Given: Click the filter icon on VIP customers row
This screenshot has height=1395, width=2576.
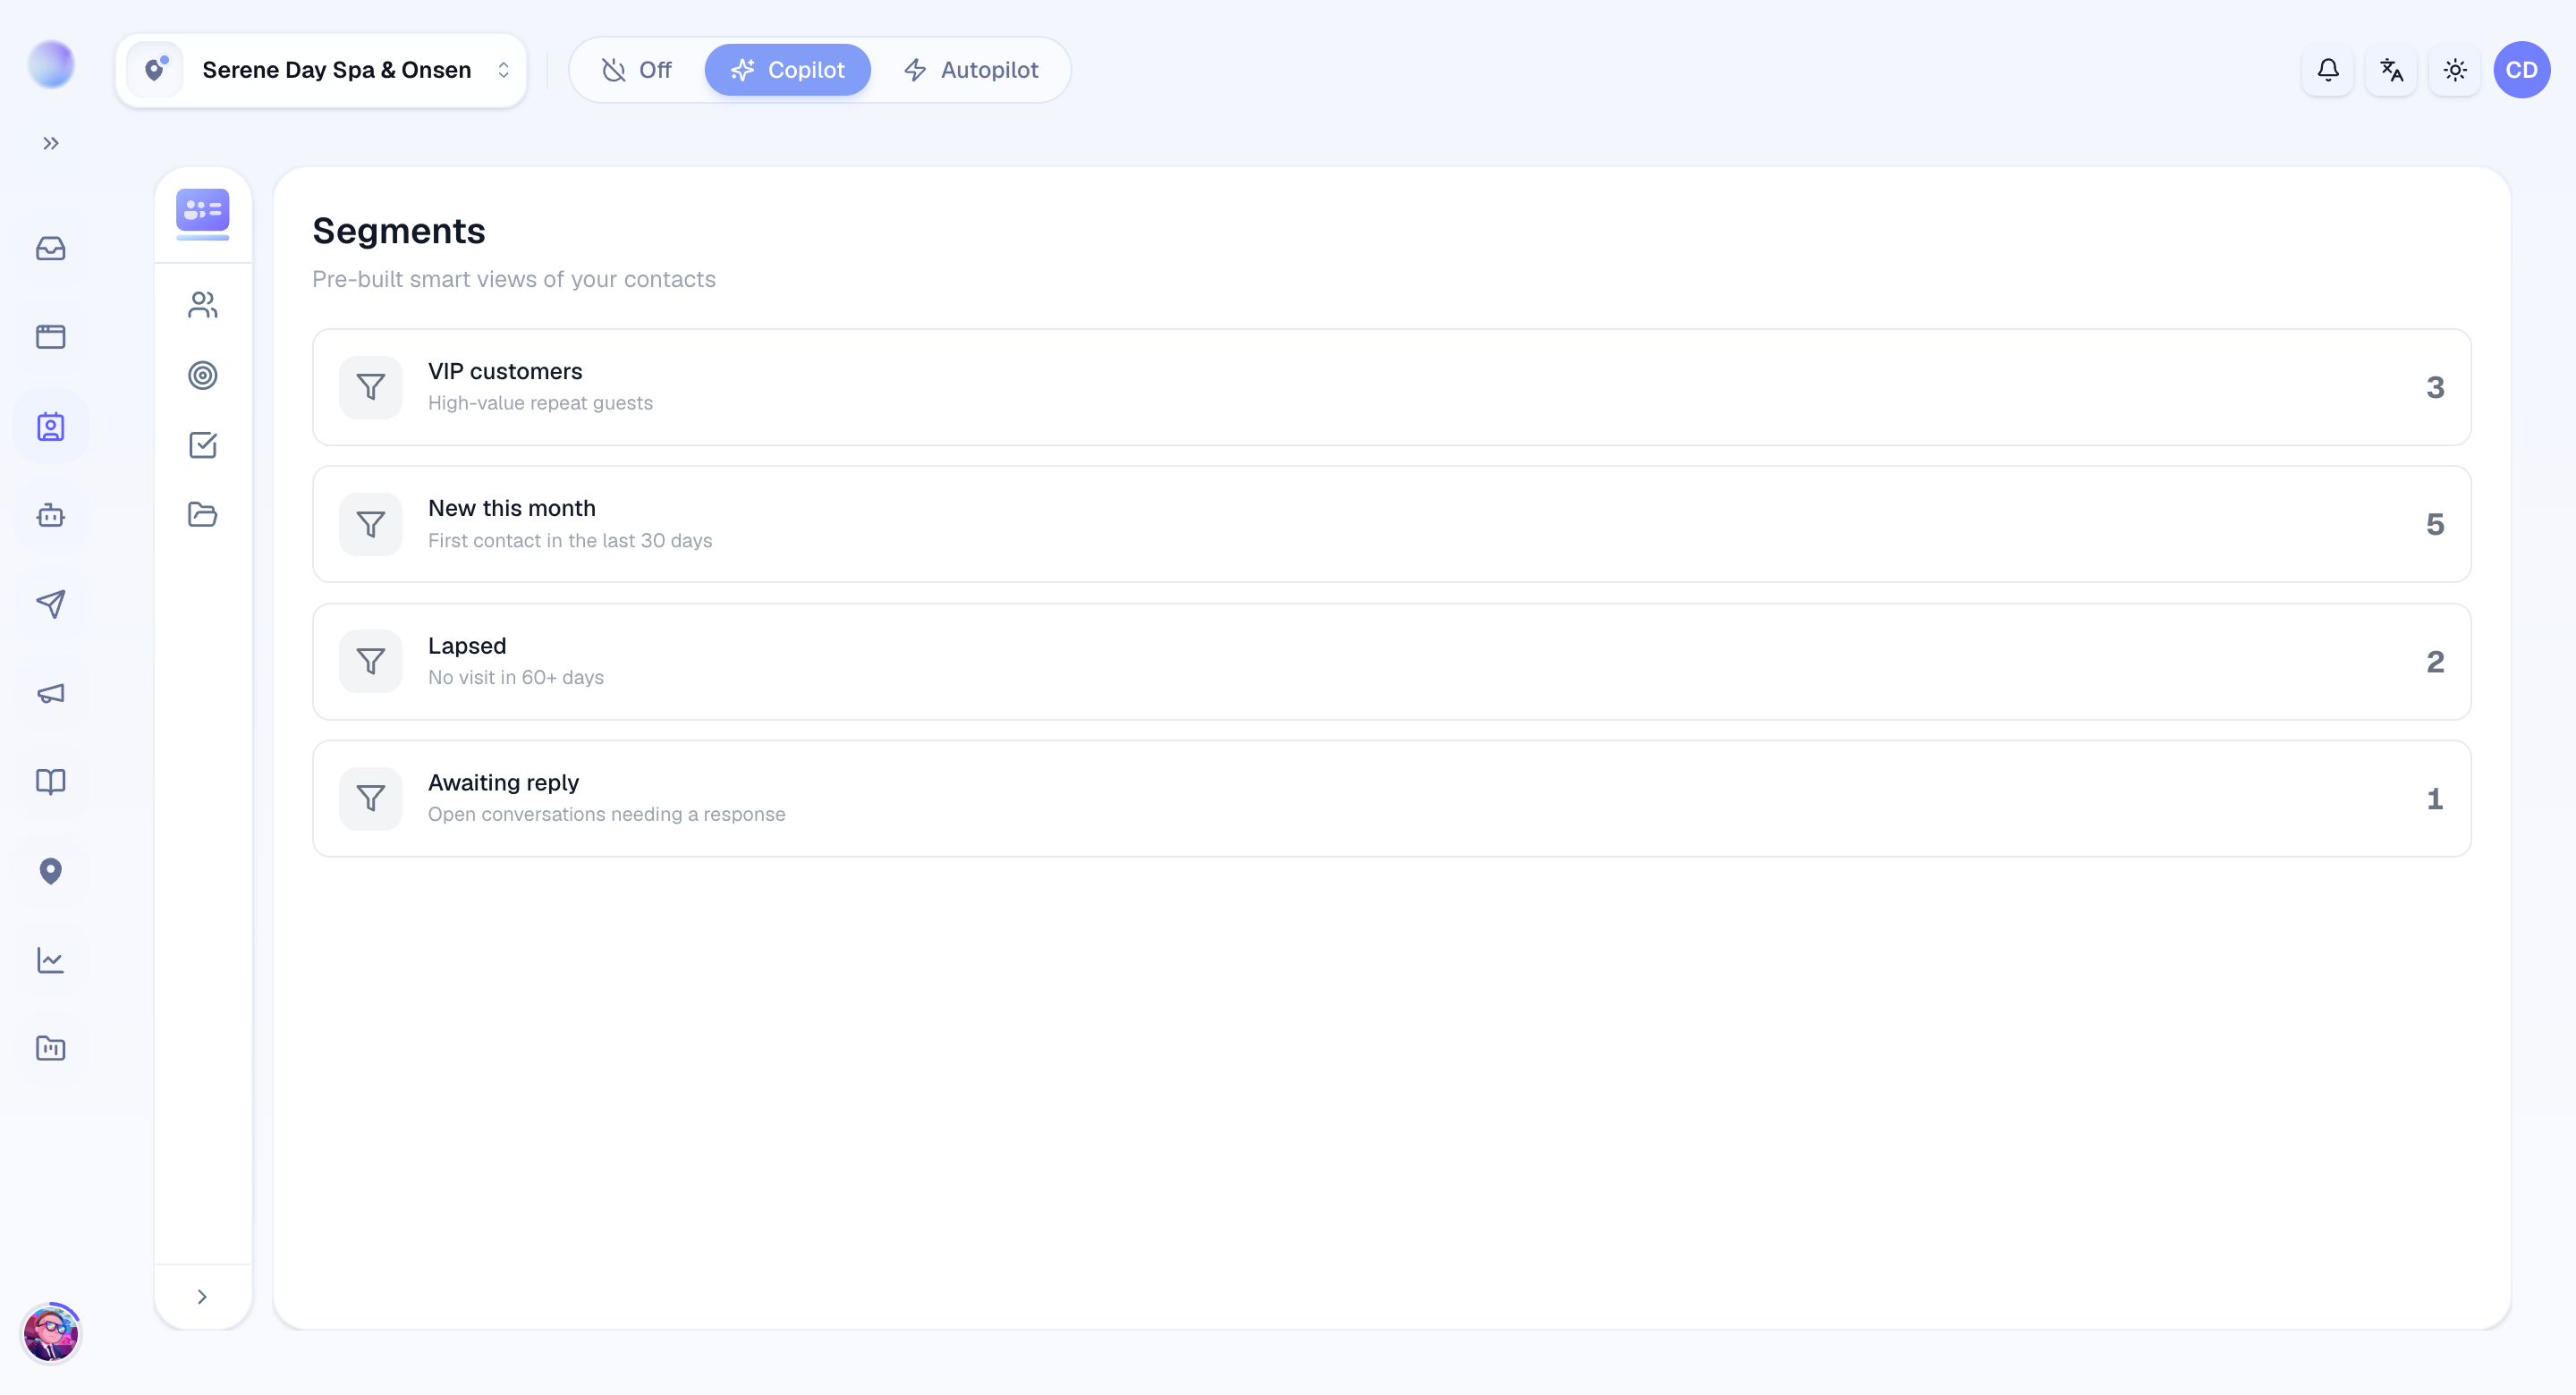Looking at the screenshot, I should 371,387.
